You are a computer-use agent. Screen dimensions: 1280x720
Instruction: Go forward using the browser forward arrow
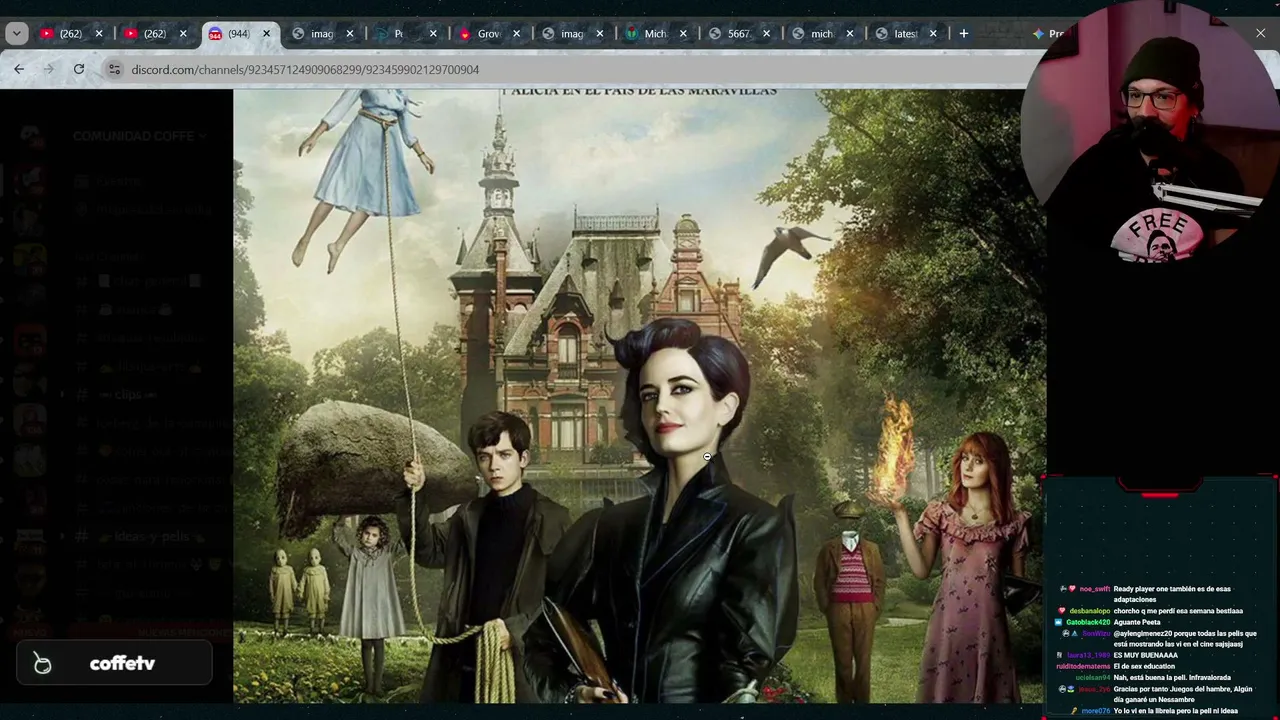[x=48, y=69]
